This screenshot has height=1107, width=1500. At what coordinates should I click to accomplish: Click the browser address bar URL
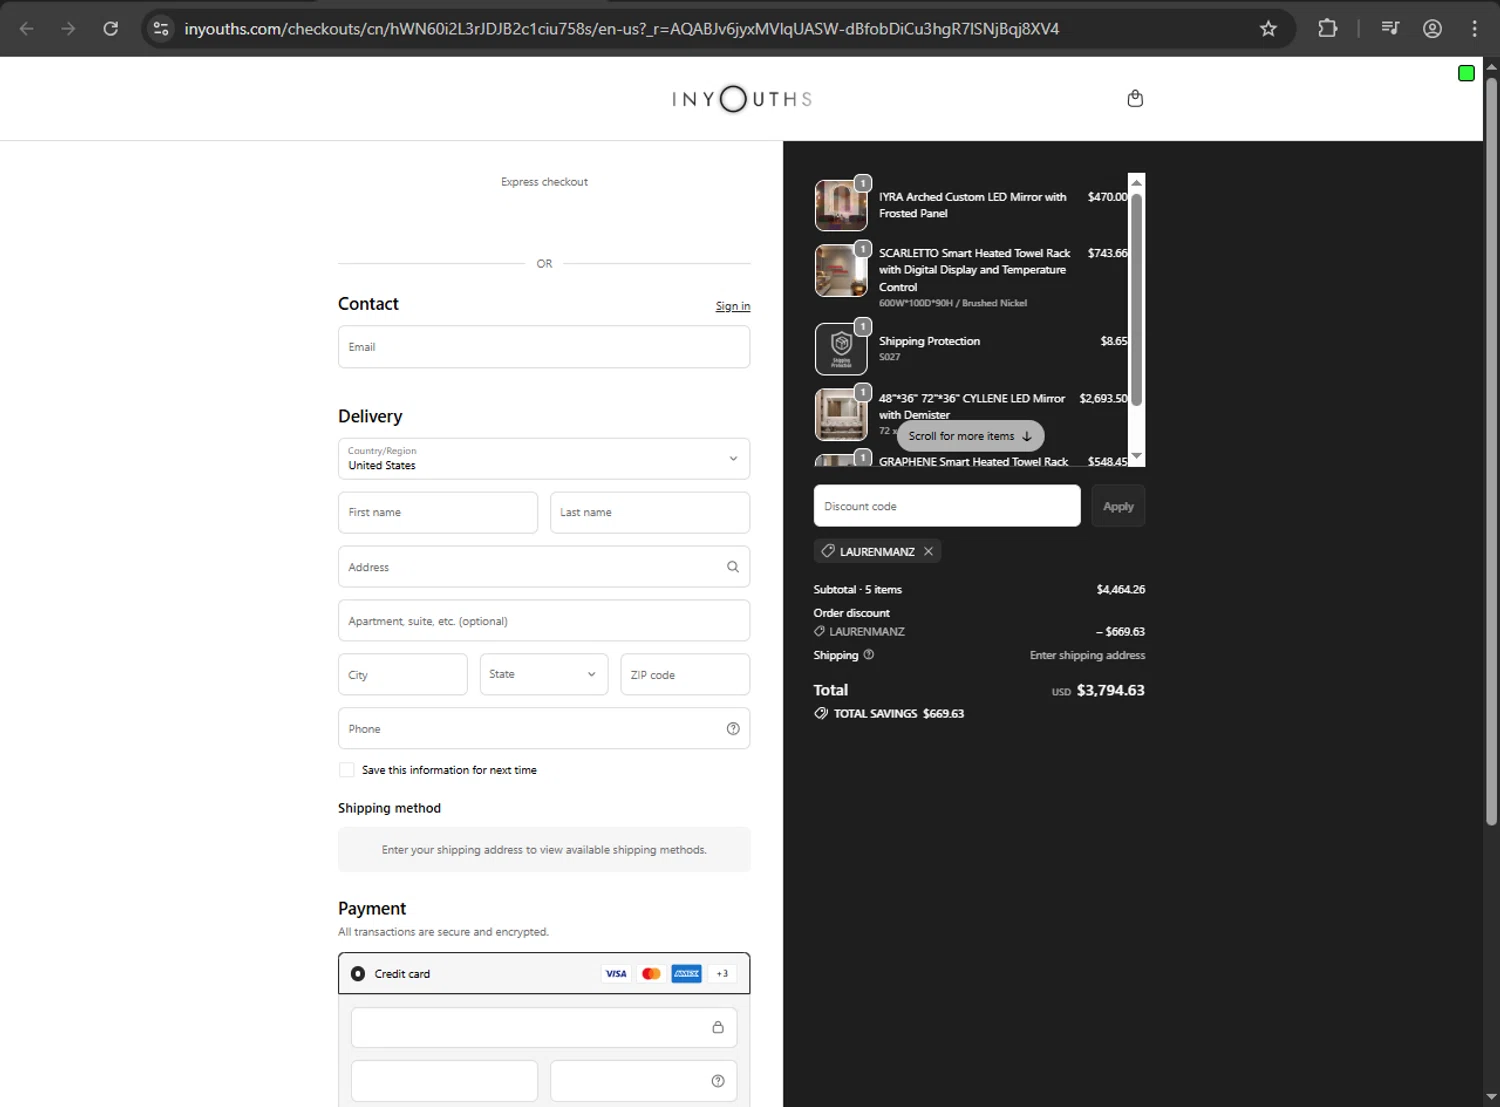tap(621, 28)
